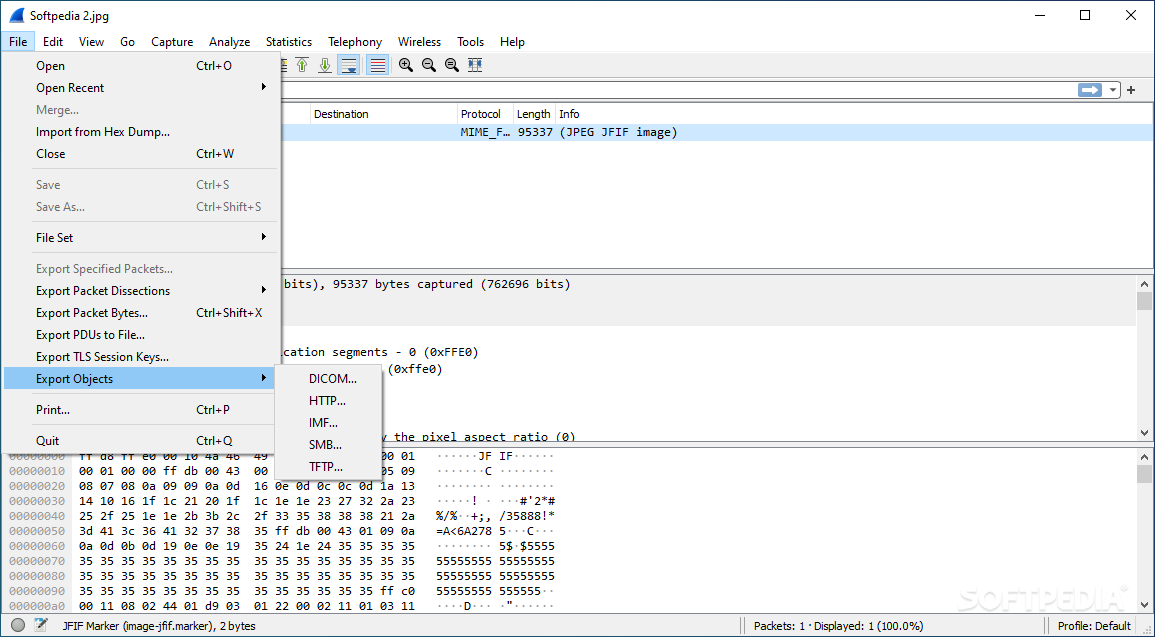1155x637 pixels.
Task: Choose Open from the File menu
Action: [x=140, y=66]
